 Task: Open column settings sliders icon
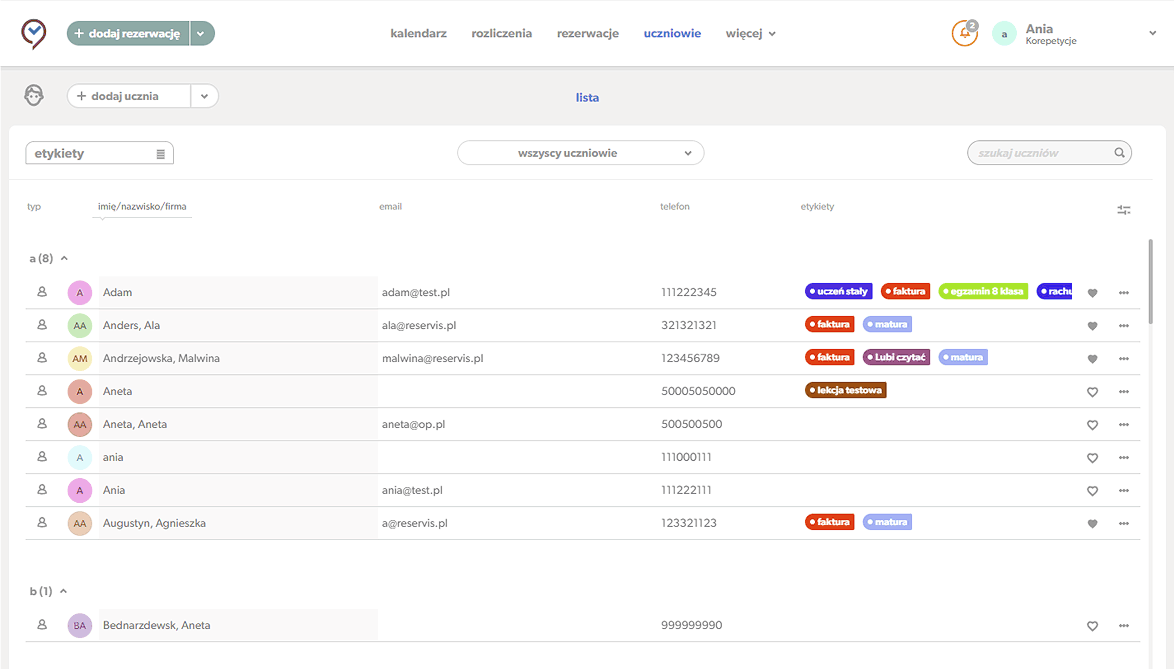click(1124, 210)
